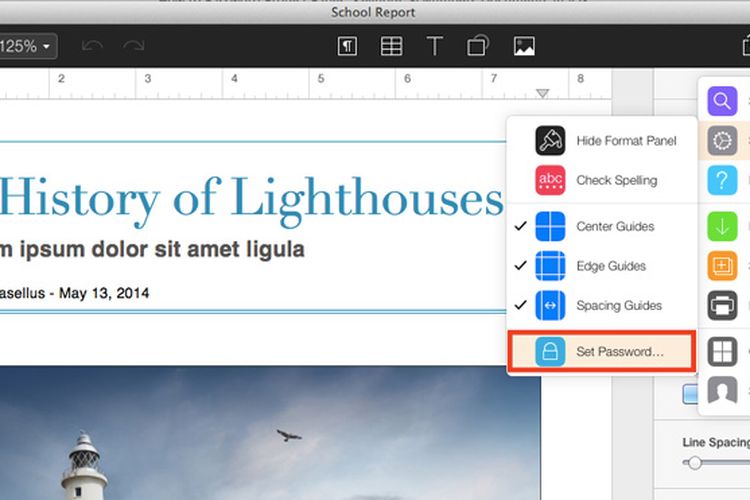Click the gray gear settings icon

pos(722,141)
